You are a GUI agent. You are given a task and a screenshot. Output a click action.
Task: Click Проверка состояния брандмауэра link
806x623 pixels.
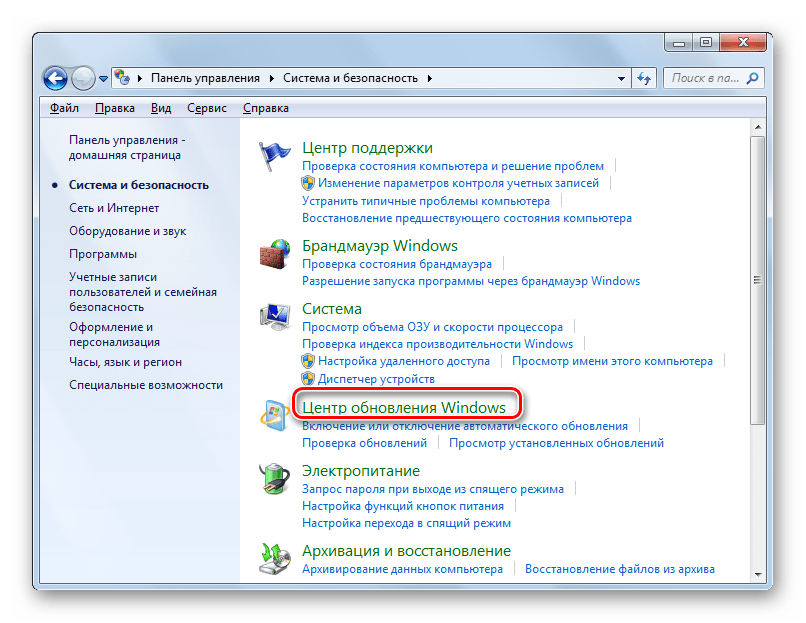click(x=397, y=264)
